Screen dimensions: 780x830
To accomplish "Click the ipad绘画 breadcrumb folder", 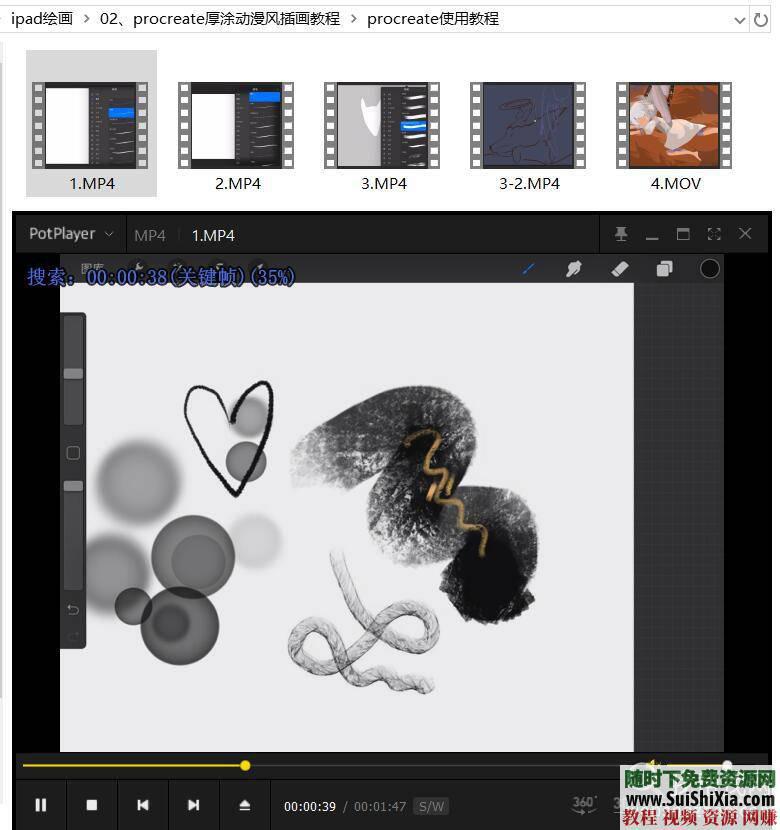I will (x=42, y=19).
